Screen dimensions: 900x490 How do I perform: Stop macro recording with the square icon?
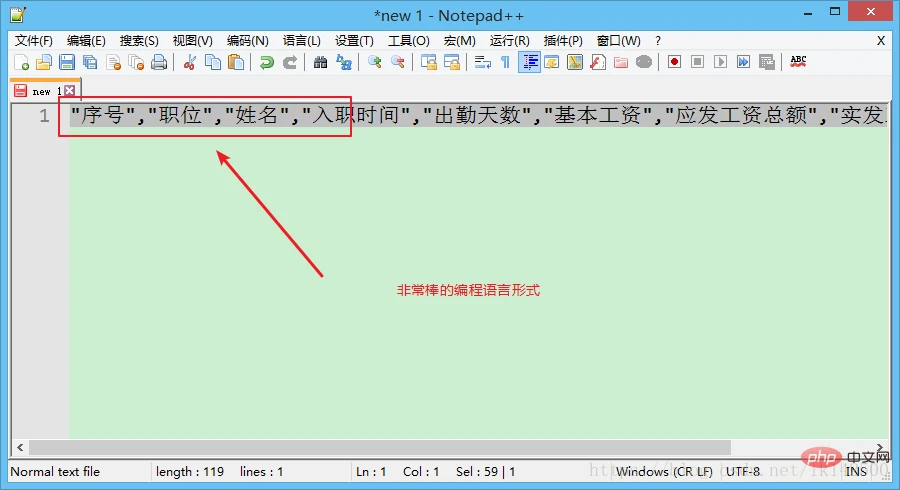(x=697, y=62)
